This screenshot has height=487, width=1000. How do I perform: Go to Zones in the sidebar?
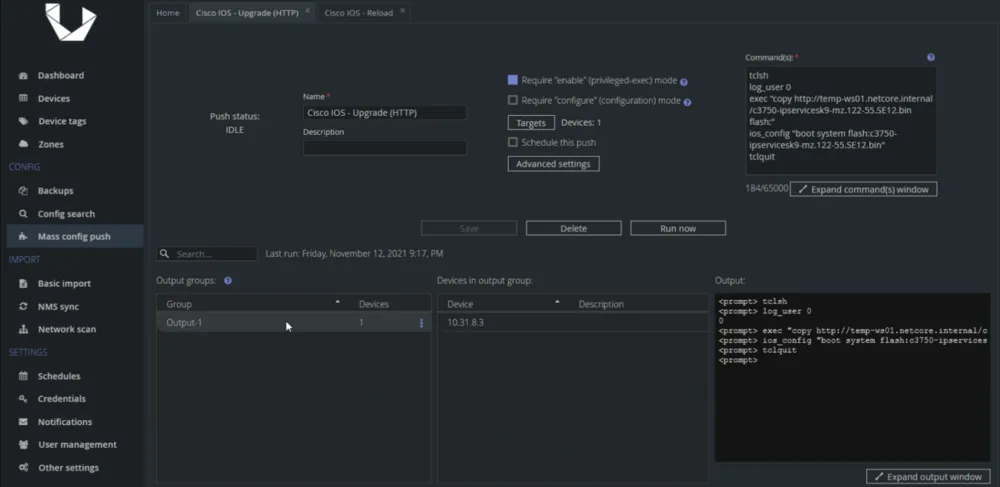50,144
